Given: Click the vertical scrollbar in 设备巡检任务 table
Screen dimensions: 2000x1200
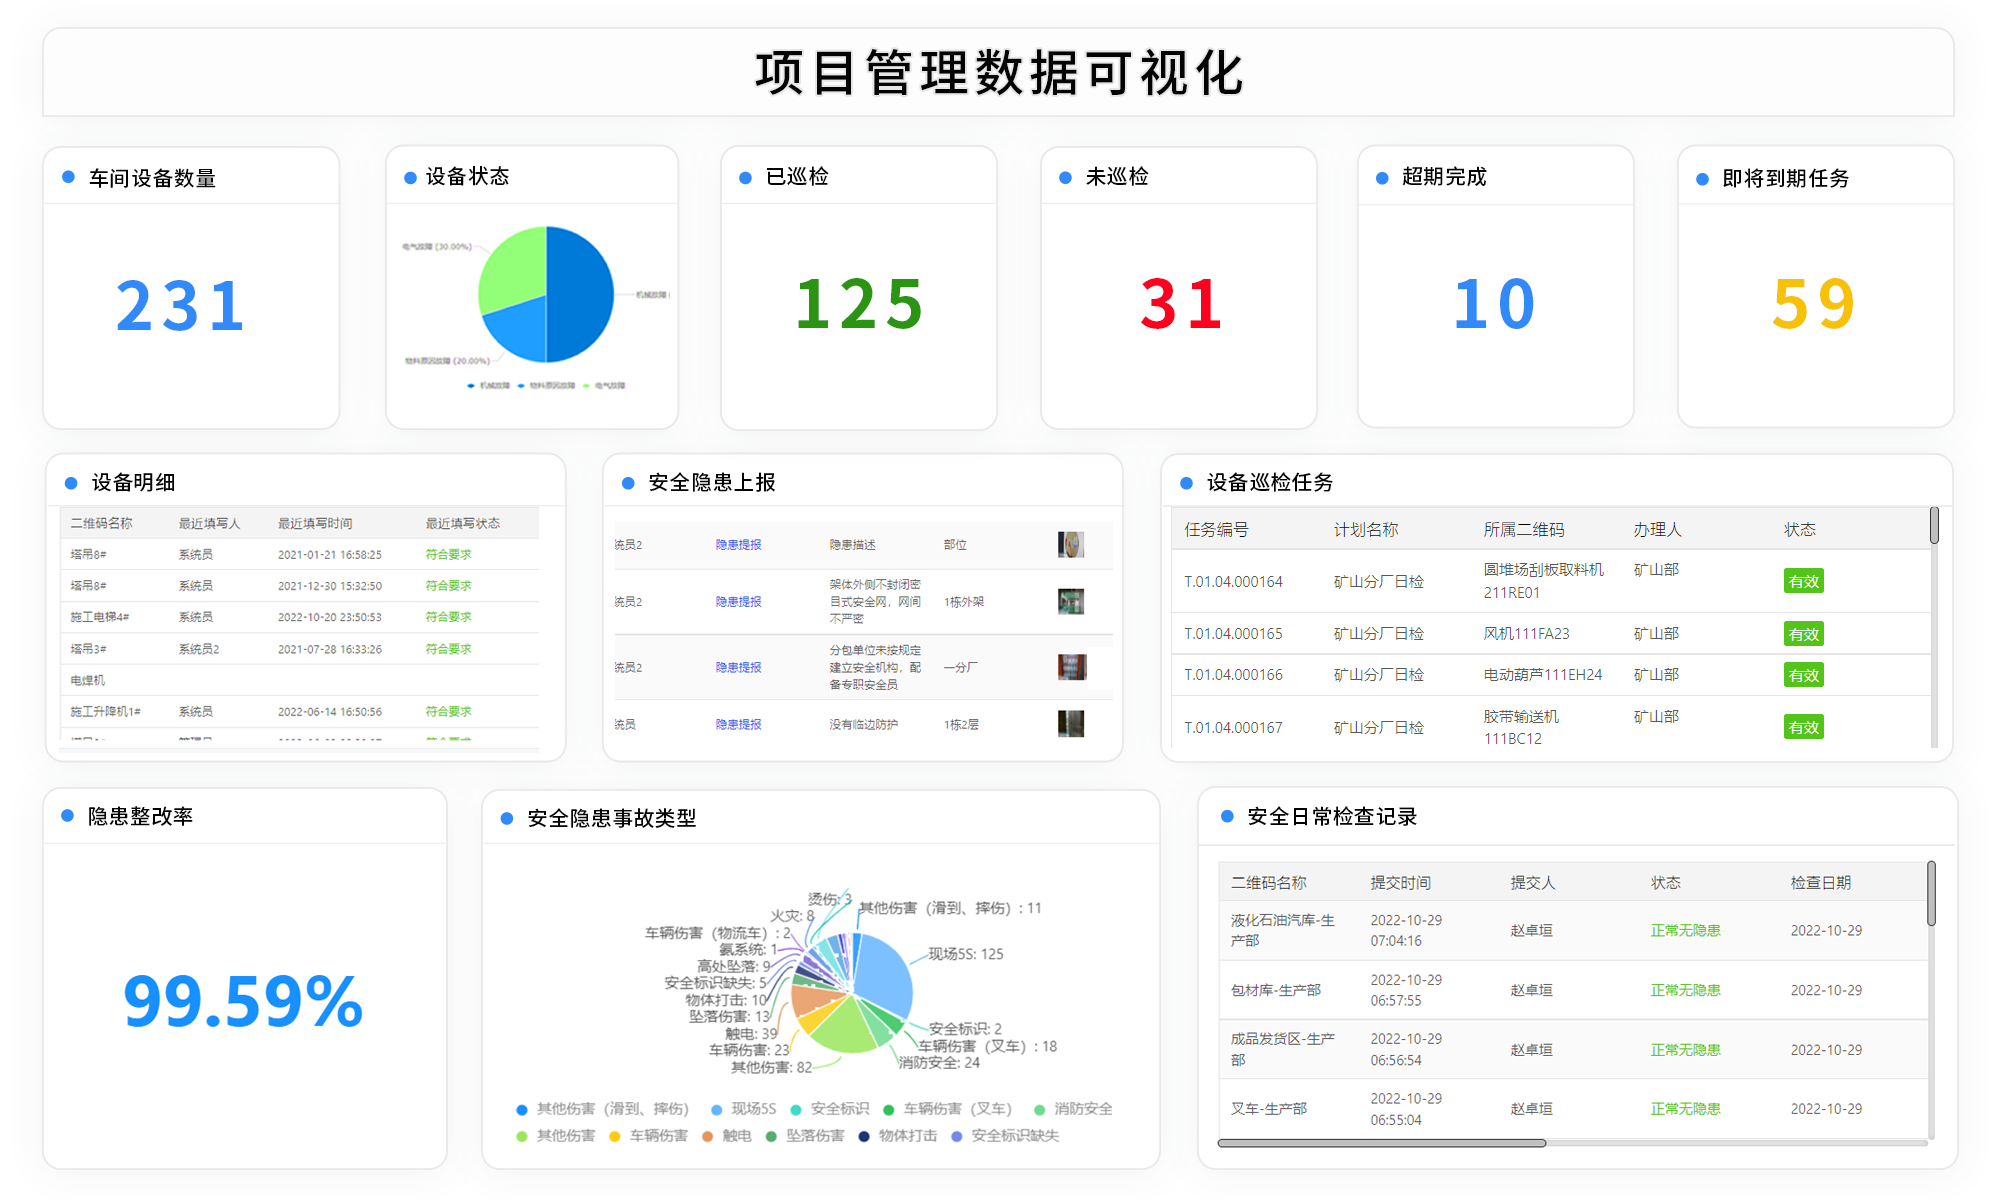Looking at the screenshot, I should 1934,526.
